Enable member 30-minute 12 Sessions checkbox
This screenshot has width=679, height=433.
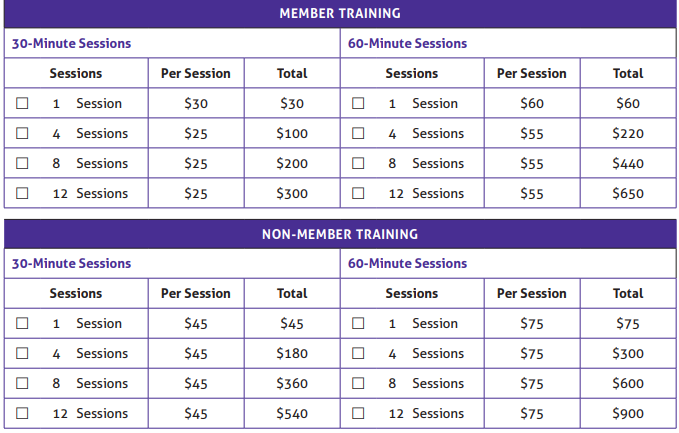(x=22, y=193)
